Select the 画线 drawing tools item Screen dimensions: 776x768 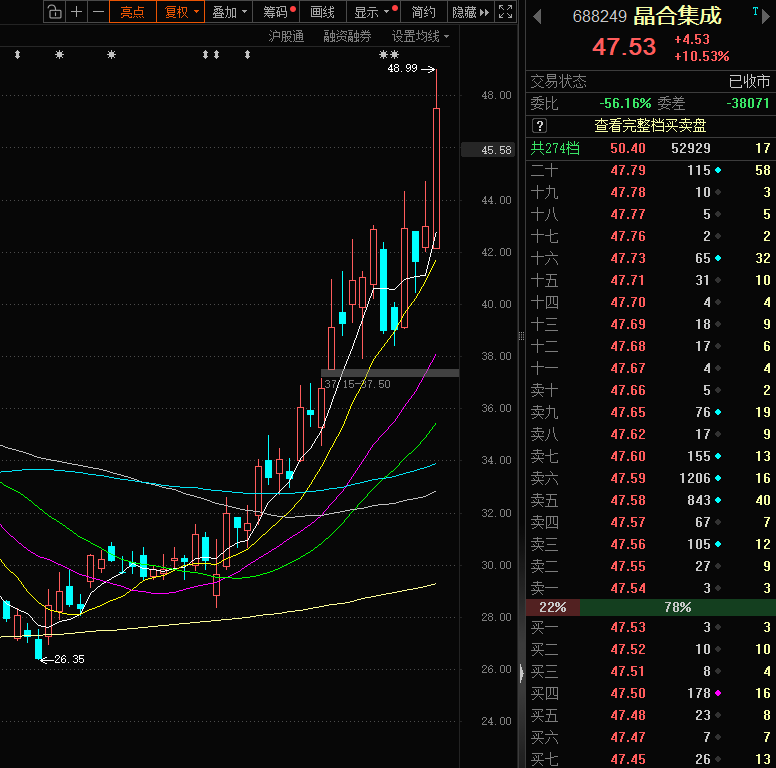(x=322, y=12)
